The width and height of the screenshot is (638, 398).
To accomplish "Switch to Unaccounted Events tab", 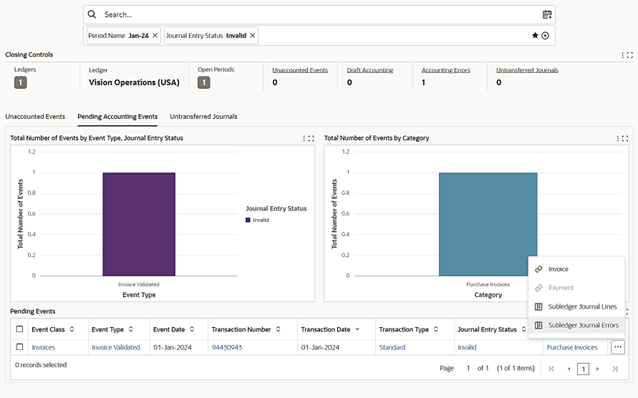I will [x=35, y=116].
